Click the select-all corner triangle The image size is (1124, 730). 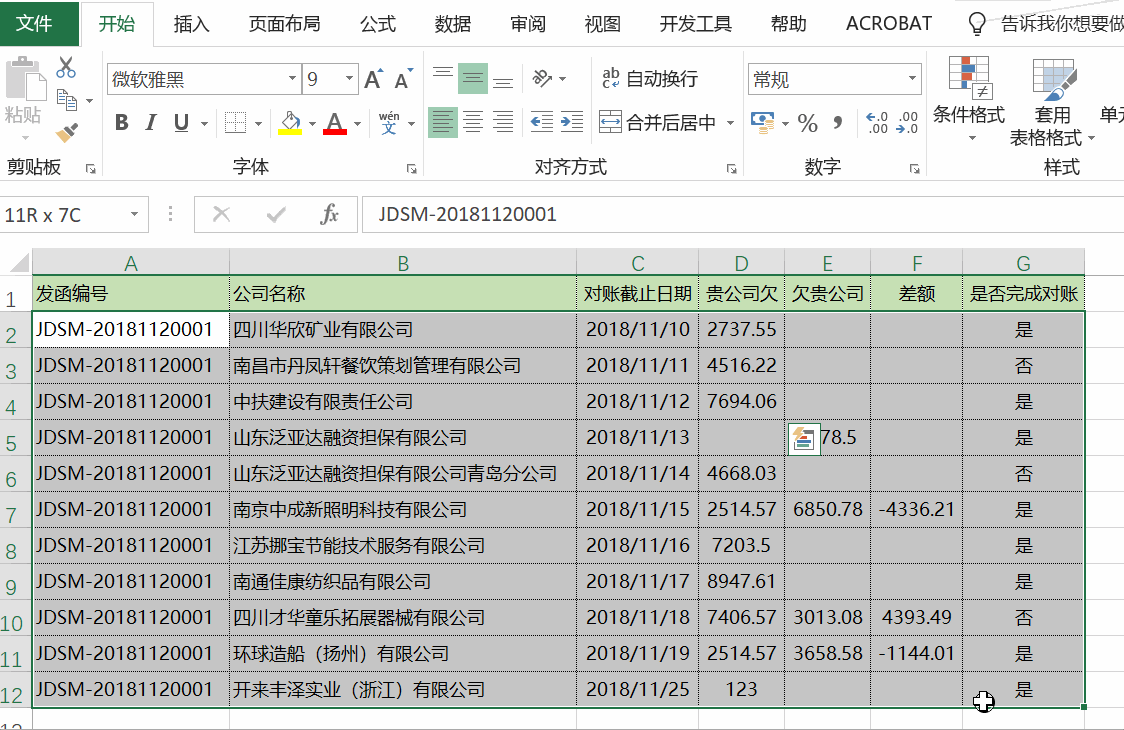(19, 262)
